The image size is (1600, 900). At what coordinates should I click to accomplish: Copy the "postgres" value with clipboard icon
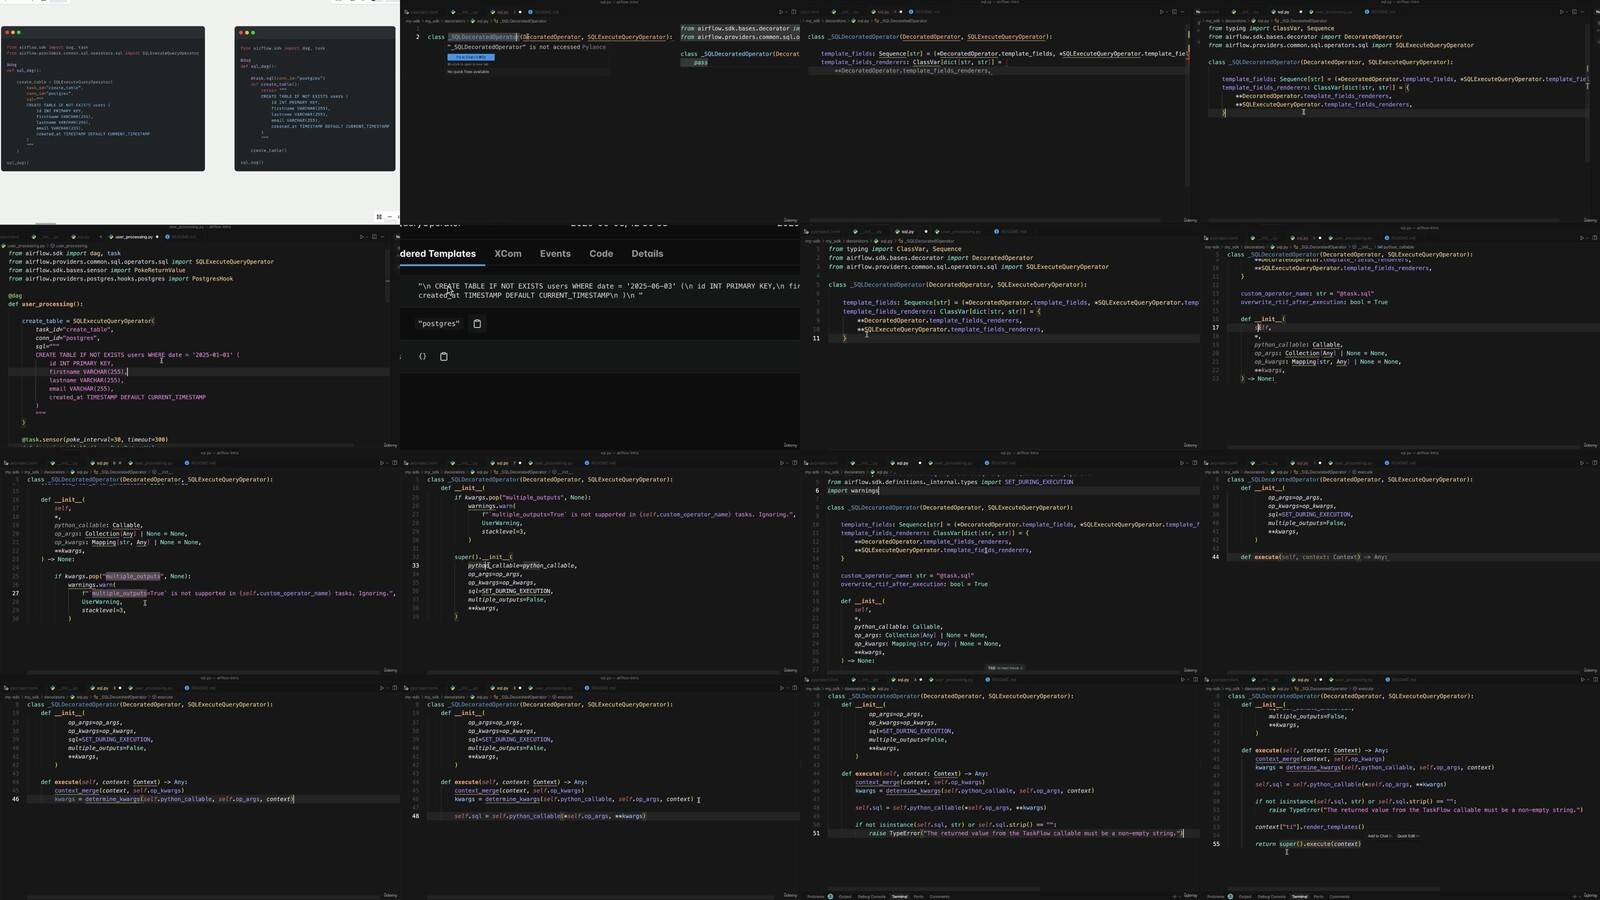(477, 324)
